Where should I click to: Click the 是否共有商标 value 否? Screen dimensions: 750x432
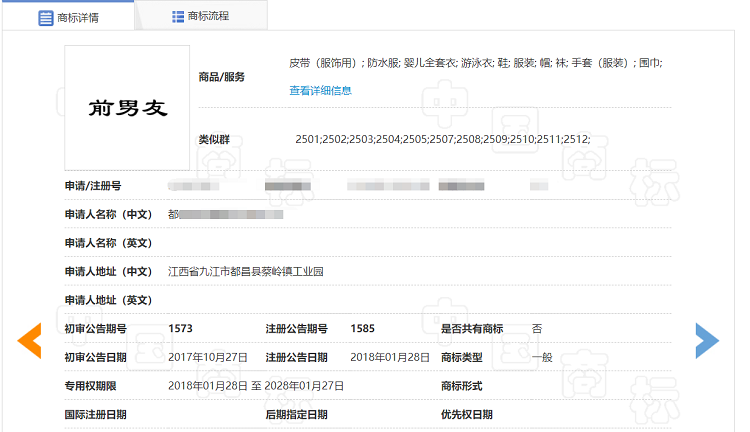(x=537, y=328)
